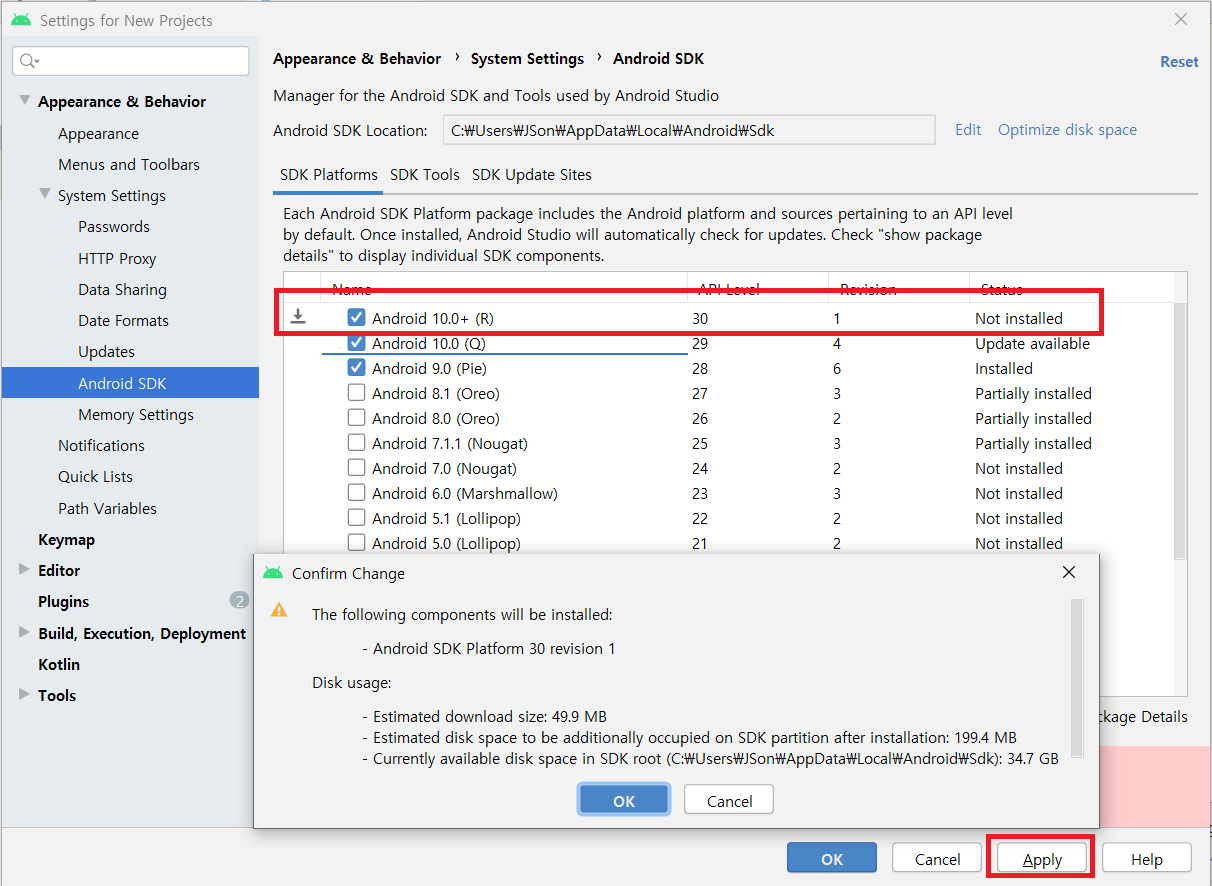Select Updates settings item
The image size is (1212, 886).
point(106,351)
